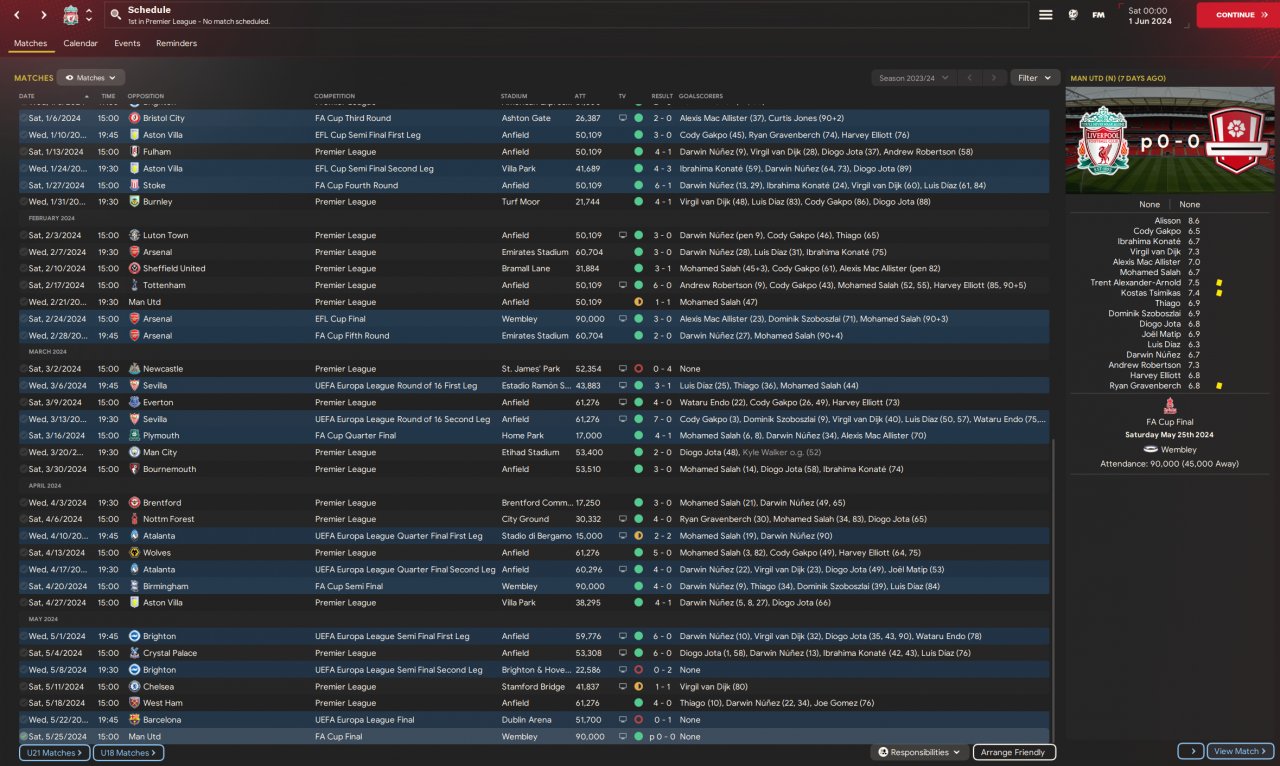Click the Man City club badge

coord(134,452)
